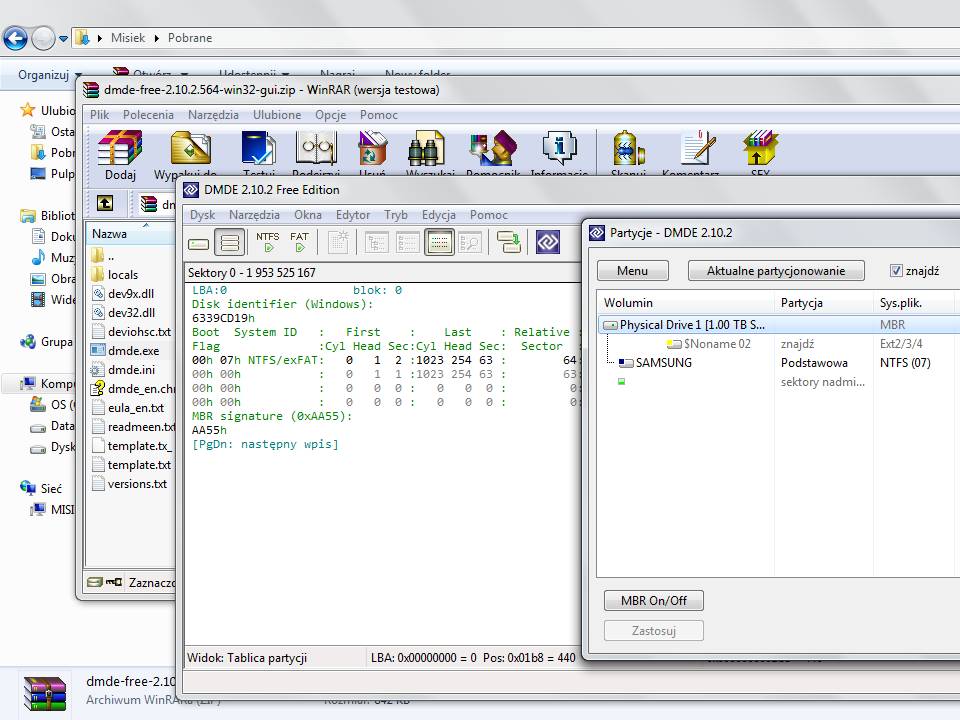
Task: Click the Sieć item in Explorer sidebar
Action: [41, 489]
